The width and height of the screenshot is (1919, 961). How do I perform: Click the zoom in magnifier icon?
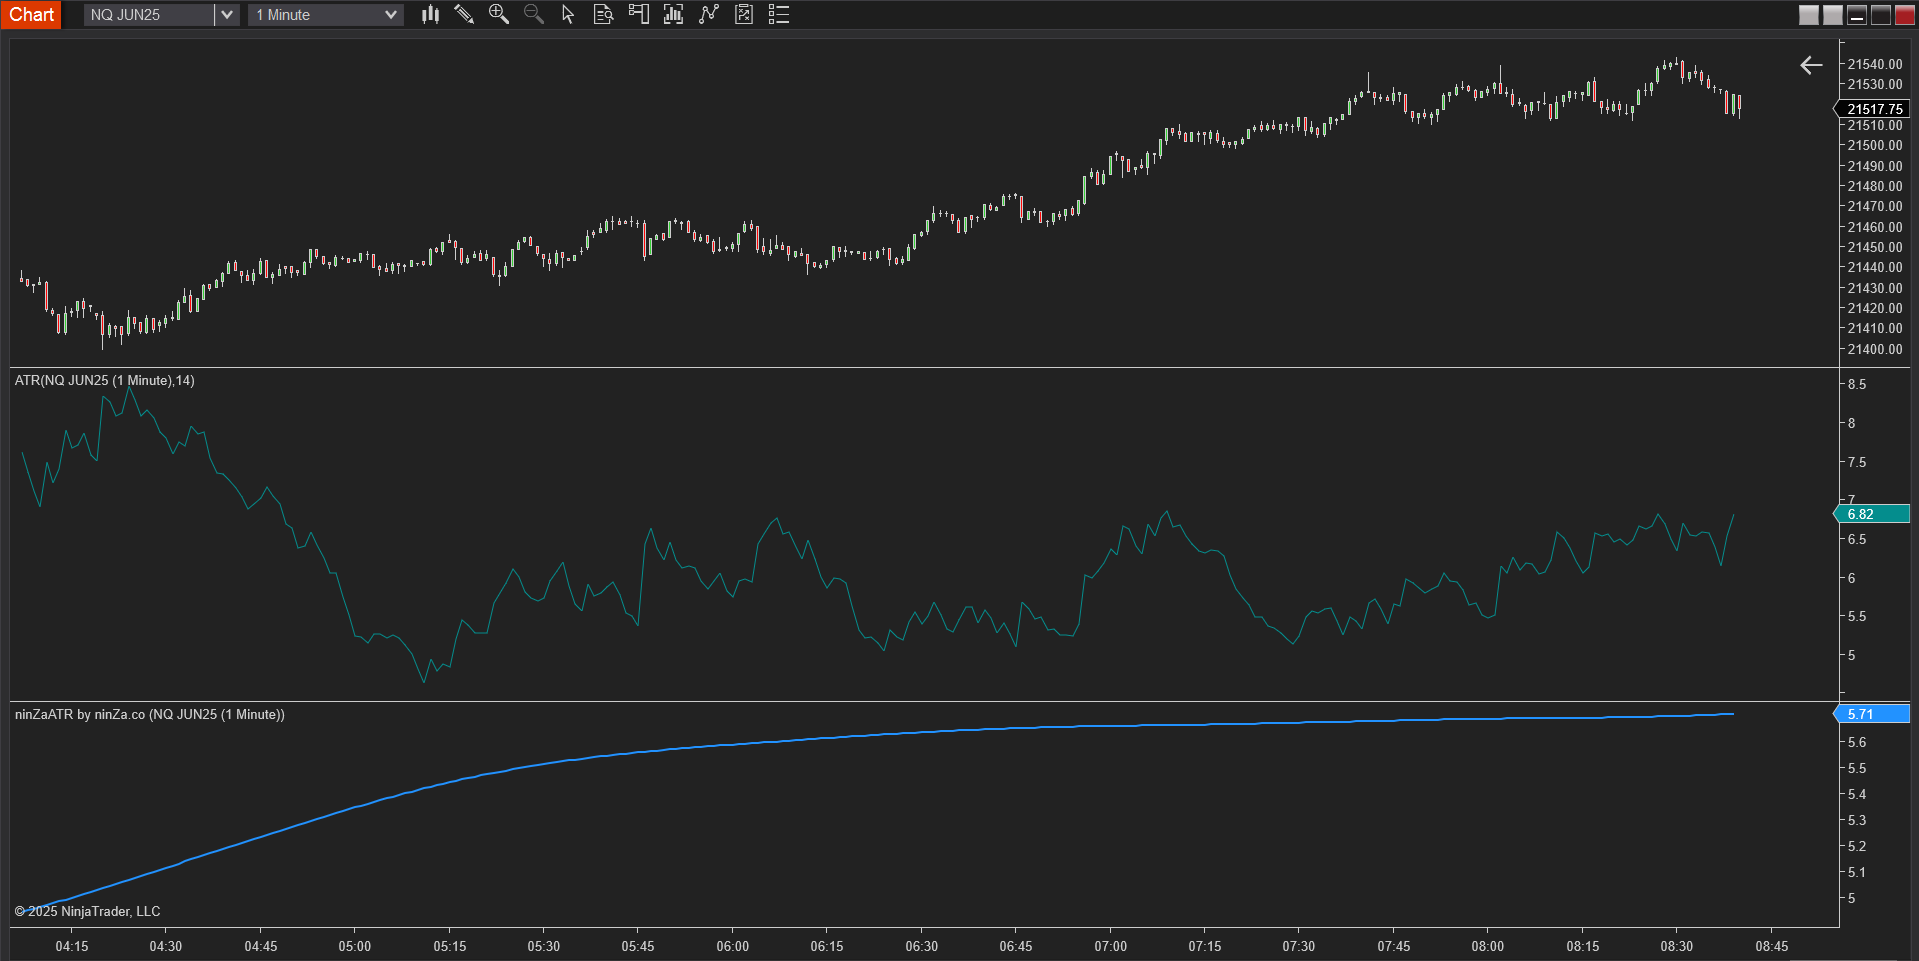[498, 14]
